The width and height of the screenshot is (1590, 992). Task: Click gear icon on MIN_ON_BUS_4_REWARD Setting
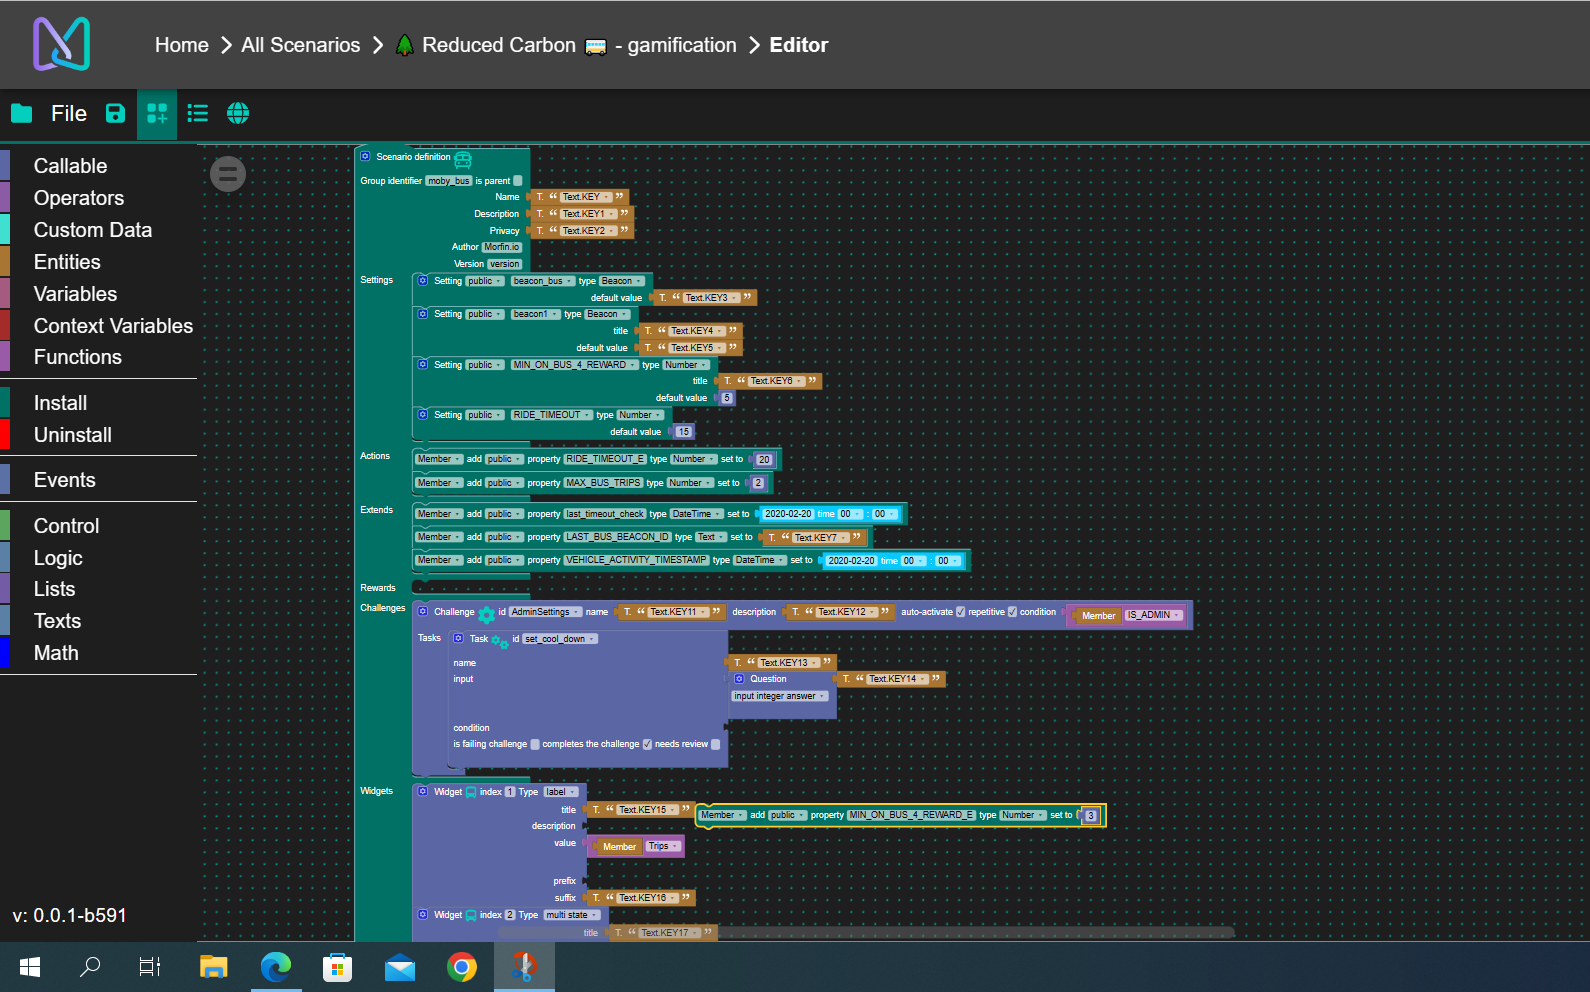pyautogui.click(x=423, y=365)
